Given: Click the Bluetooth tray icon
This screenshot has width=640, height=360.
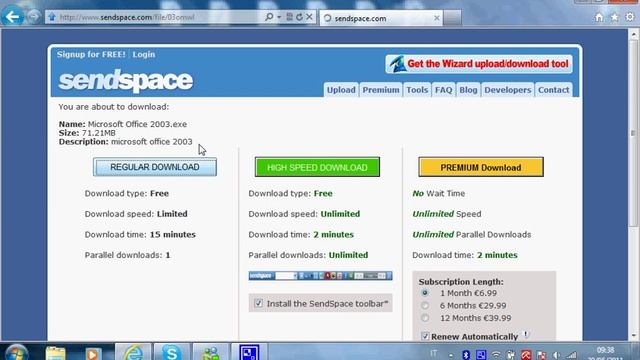Looking at the screenshot, I should [x=466, y=355].
